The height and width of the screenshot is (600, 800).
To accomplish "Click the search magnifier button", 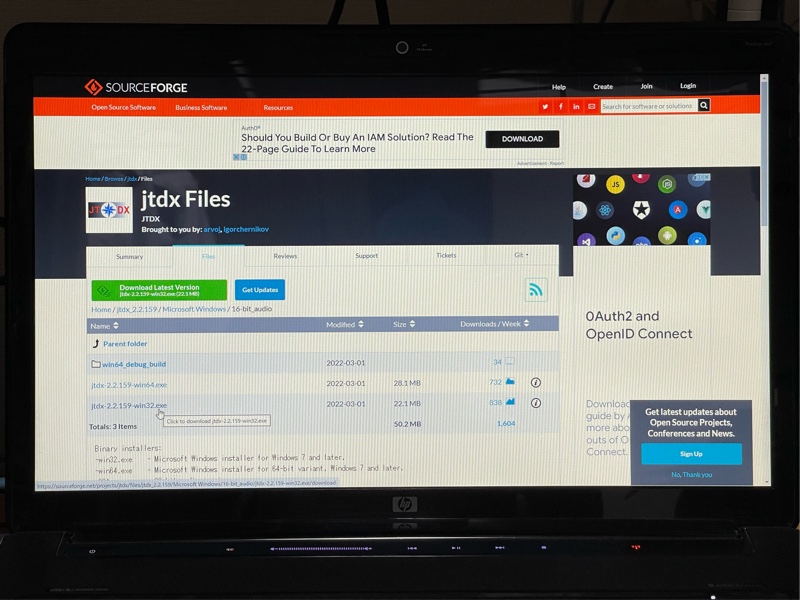I will click(704, 105).
